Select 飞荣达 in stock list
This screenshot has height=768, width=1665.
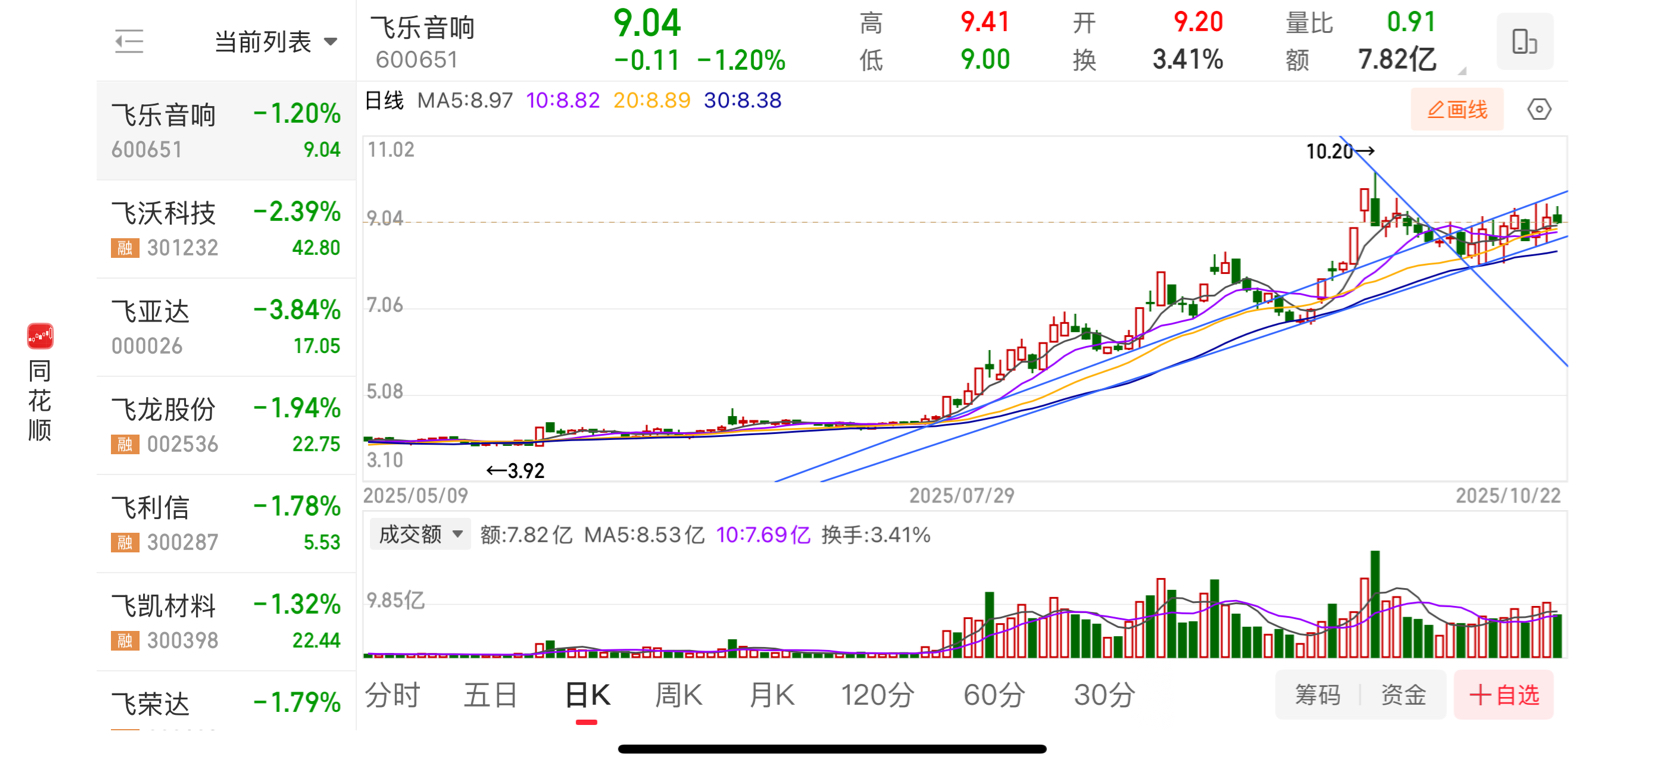(x=226, y=701)
